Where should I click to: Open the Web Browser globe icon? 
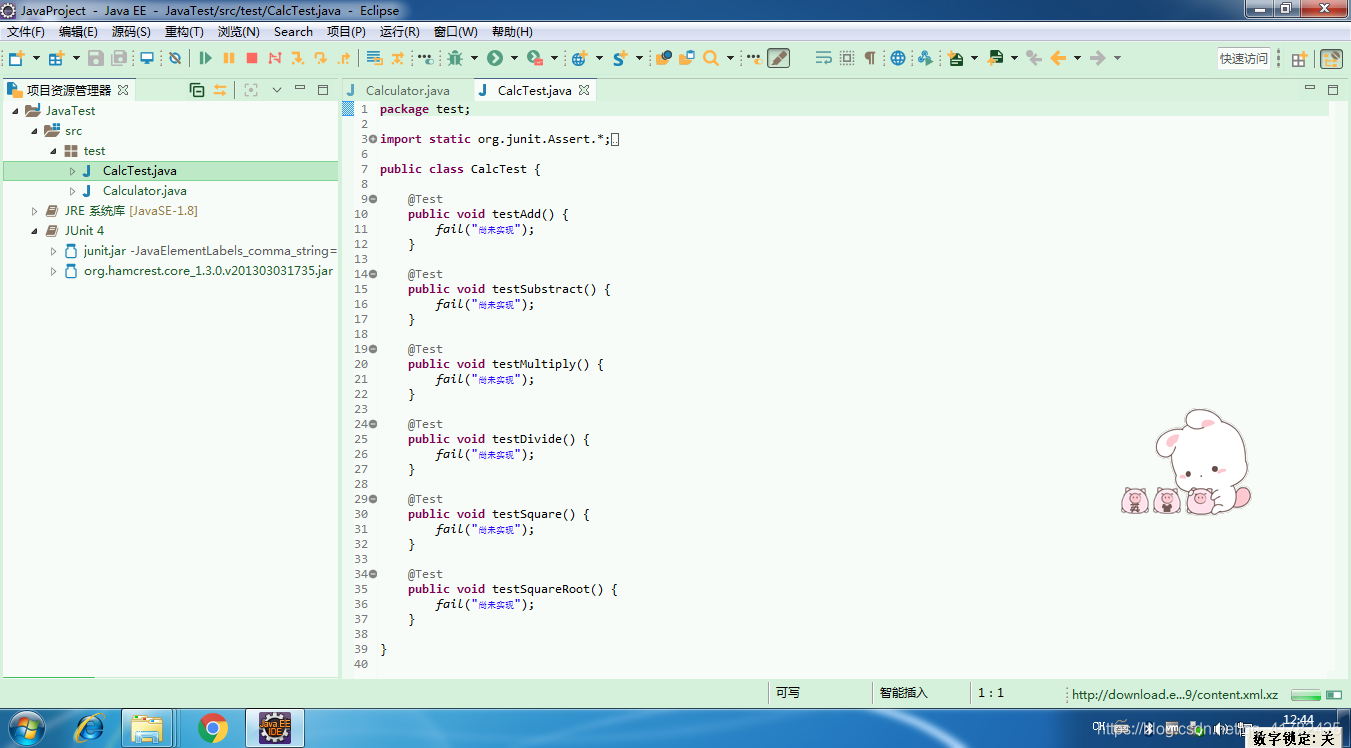(x=898, y=58)
